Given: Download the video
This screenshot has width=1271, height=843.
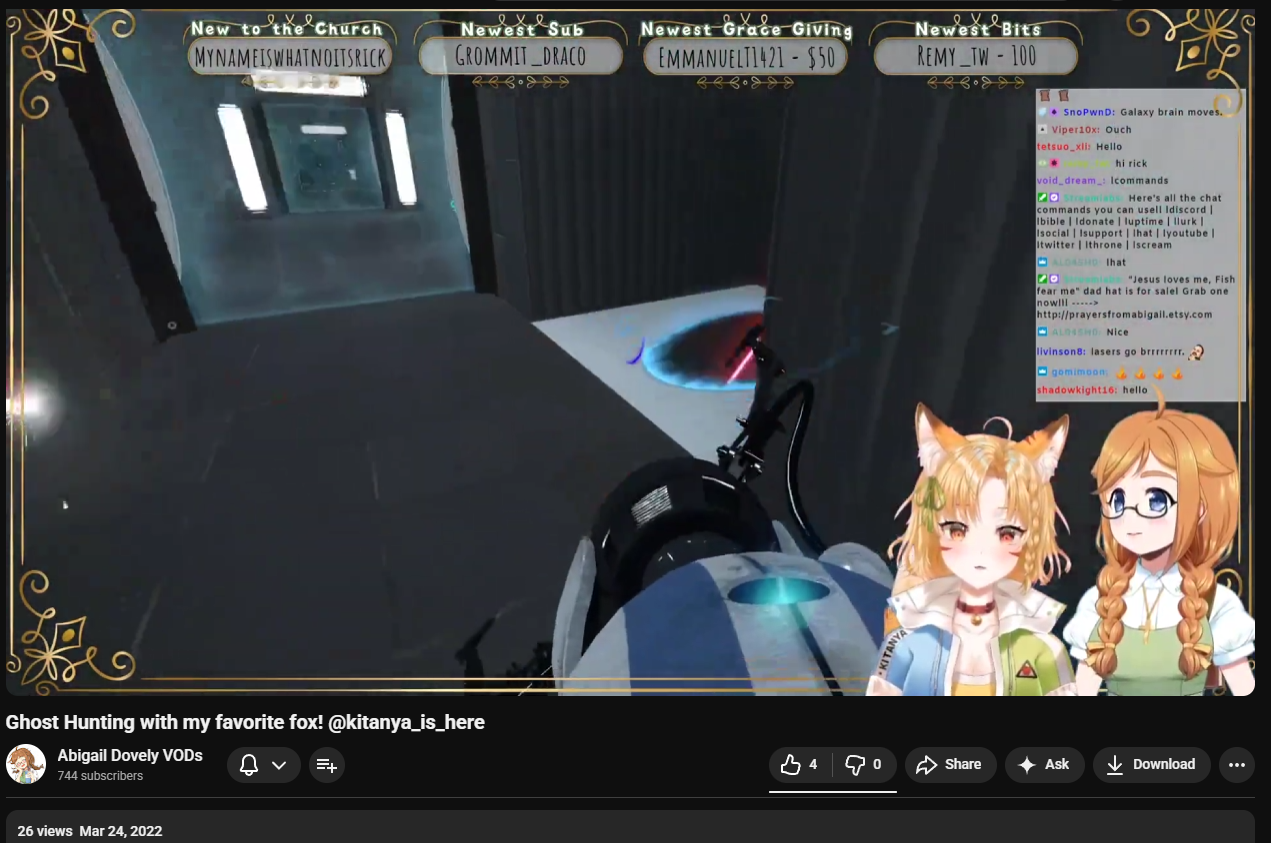Looking at the screenshot, I should point(1151,765).
